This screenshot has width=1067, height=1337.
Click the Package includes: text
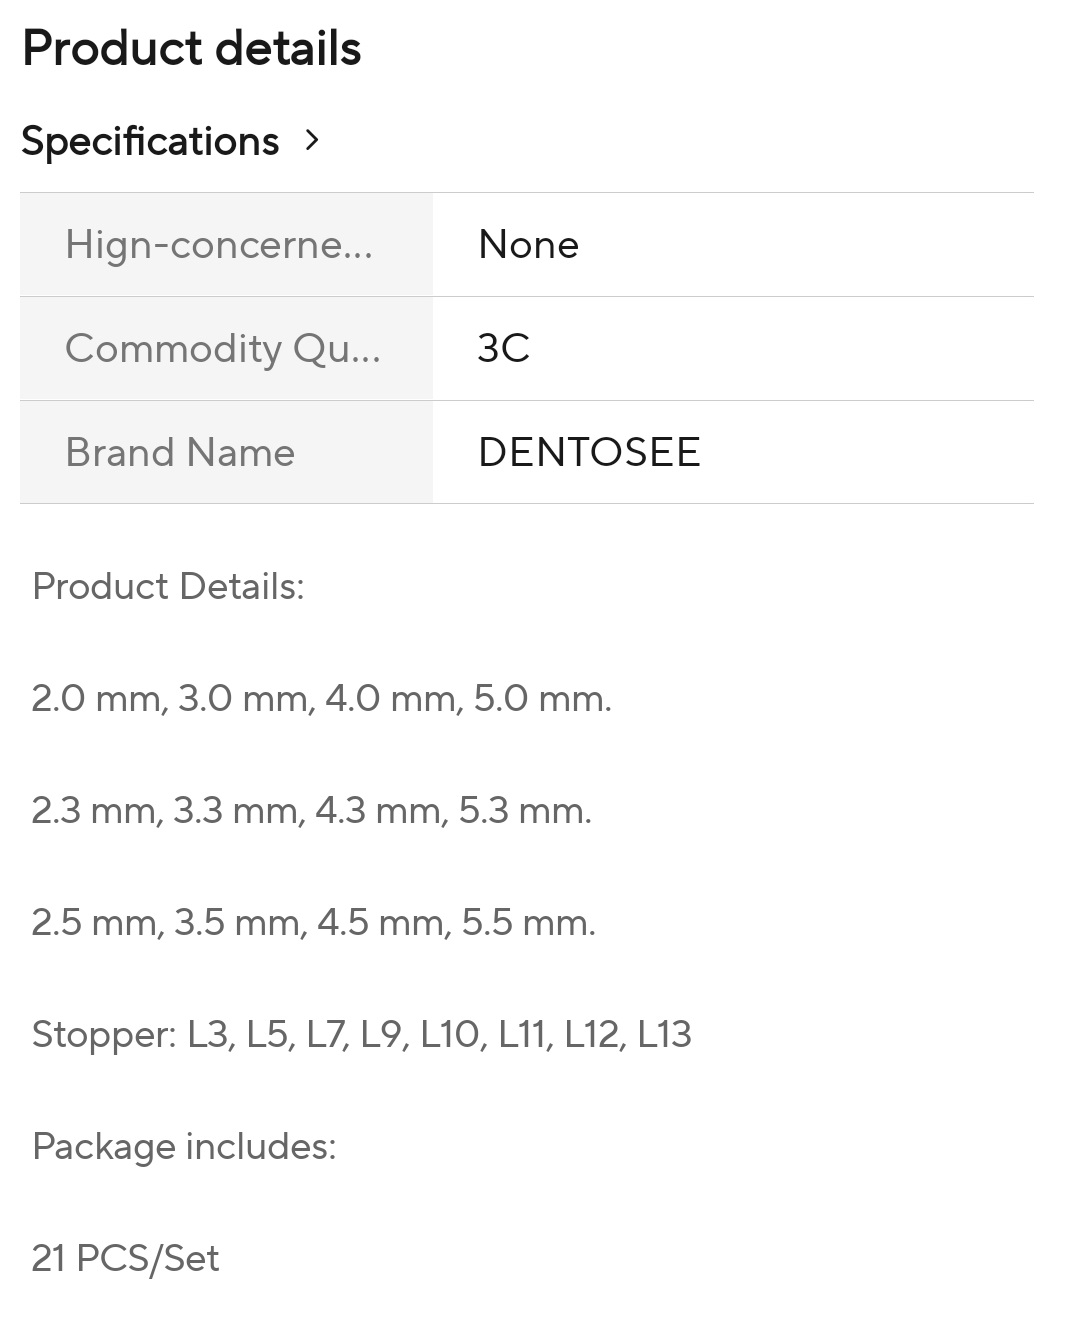(184, 1146)
